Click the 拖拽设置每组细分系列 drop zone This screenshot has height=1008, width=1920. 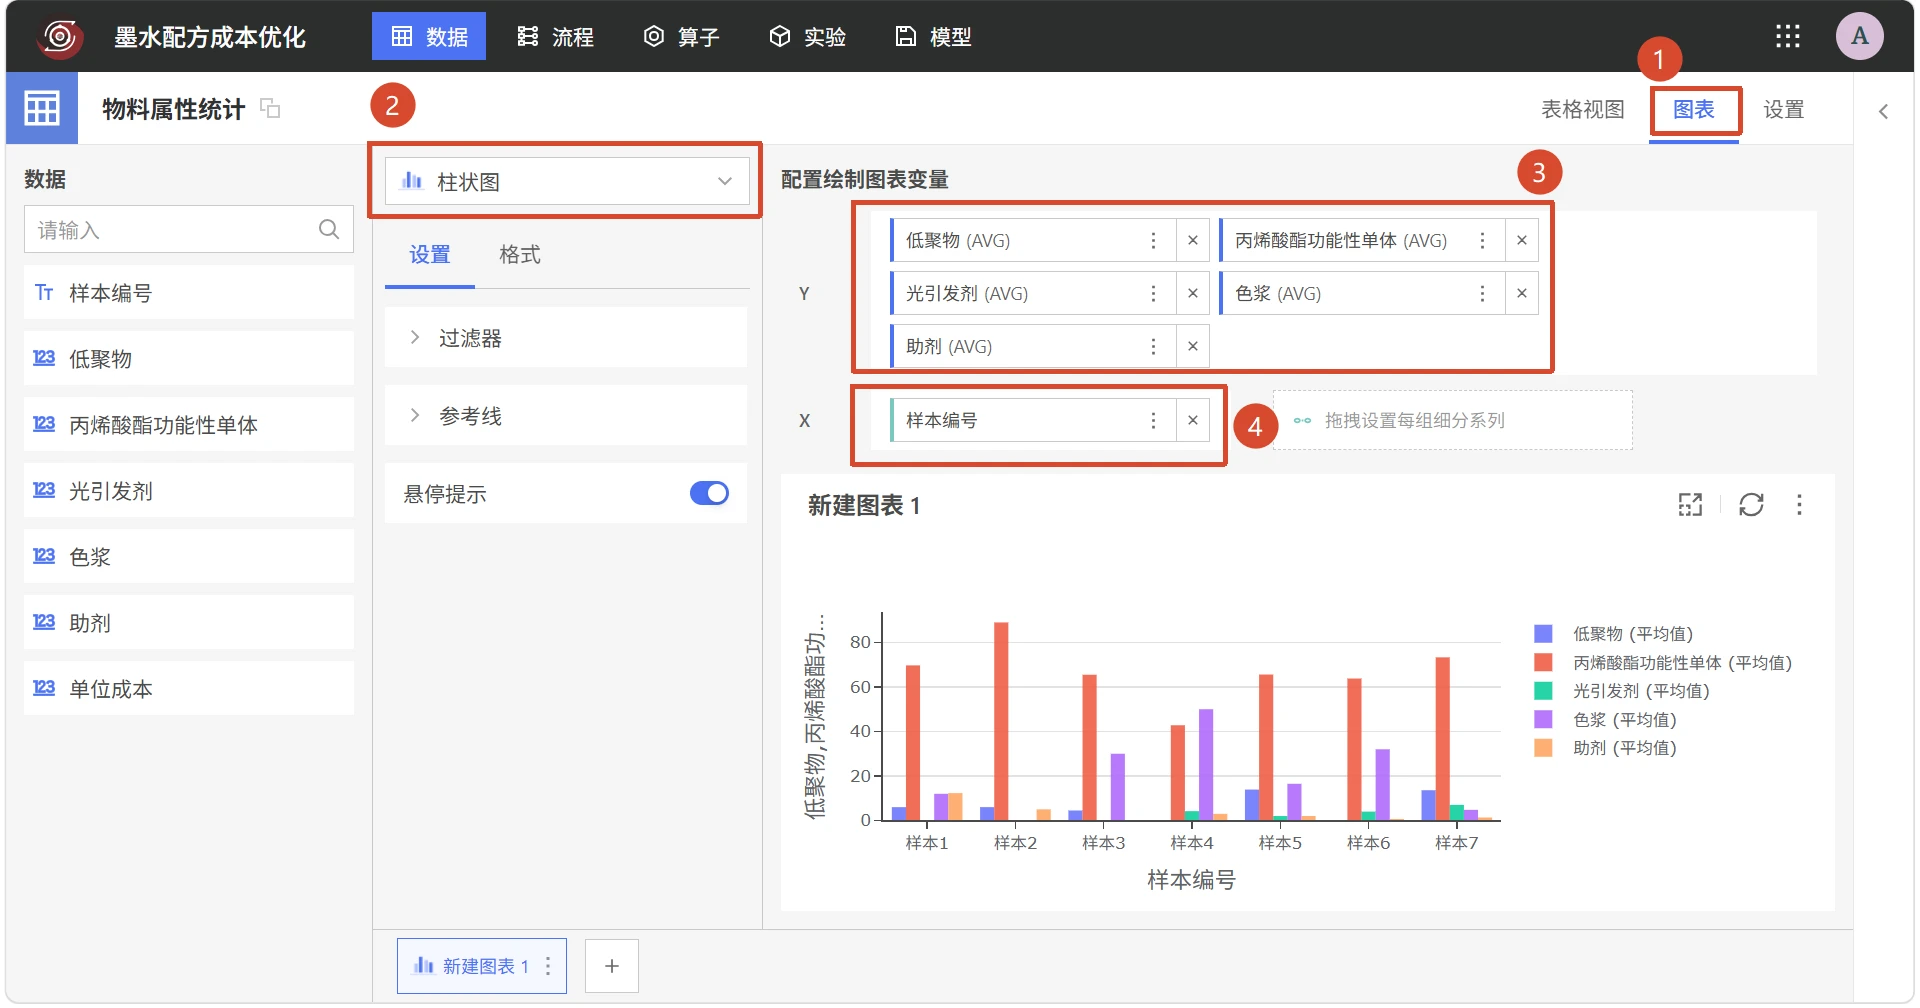click(1452, 420)
